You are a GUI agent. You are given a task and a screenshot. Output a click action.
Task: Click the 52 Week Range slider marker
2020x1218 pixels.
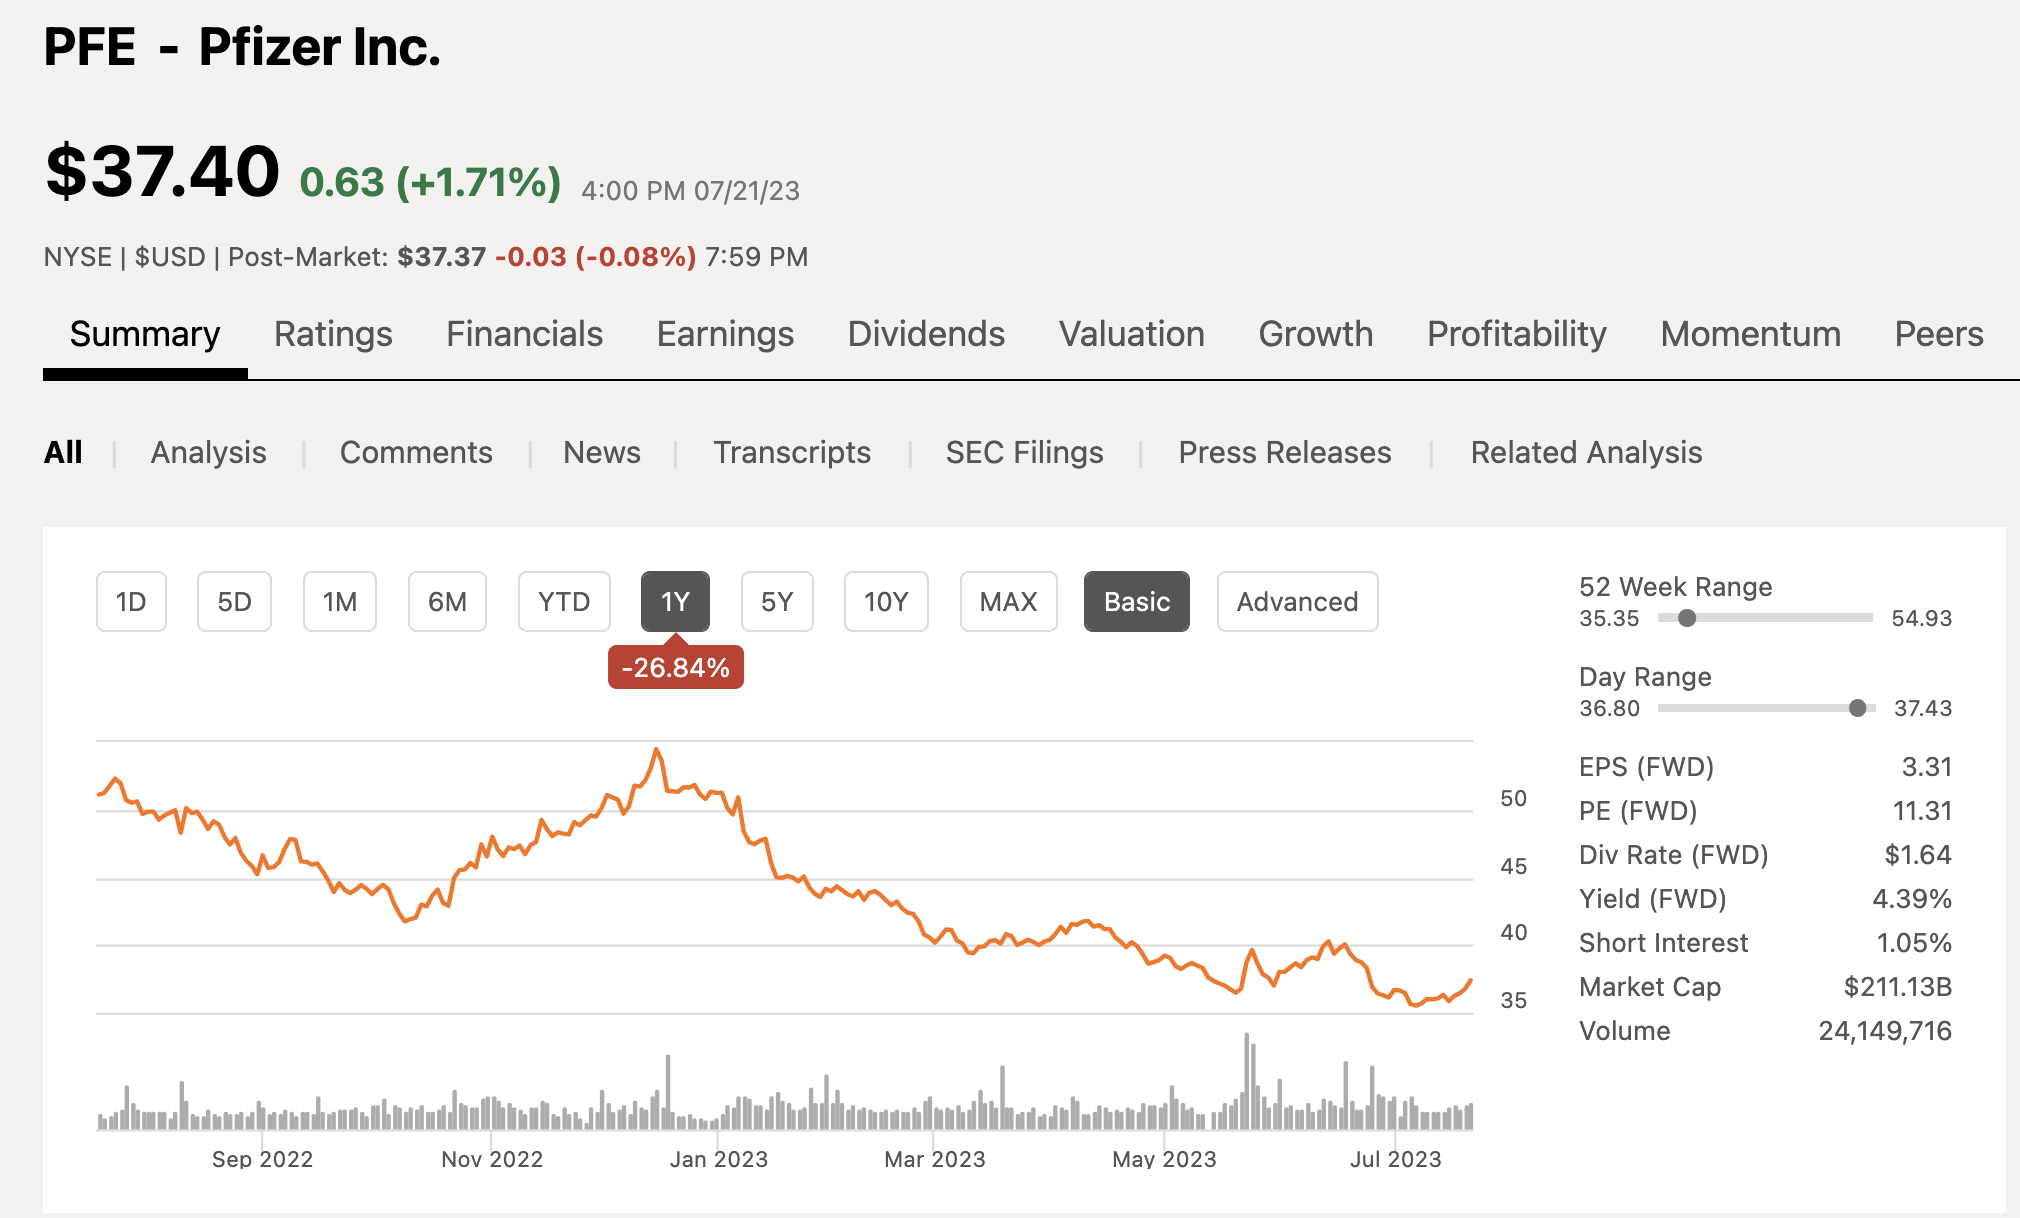[1687, 618]
